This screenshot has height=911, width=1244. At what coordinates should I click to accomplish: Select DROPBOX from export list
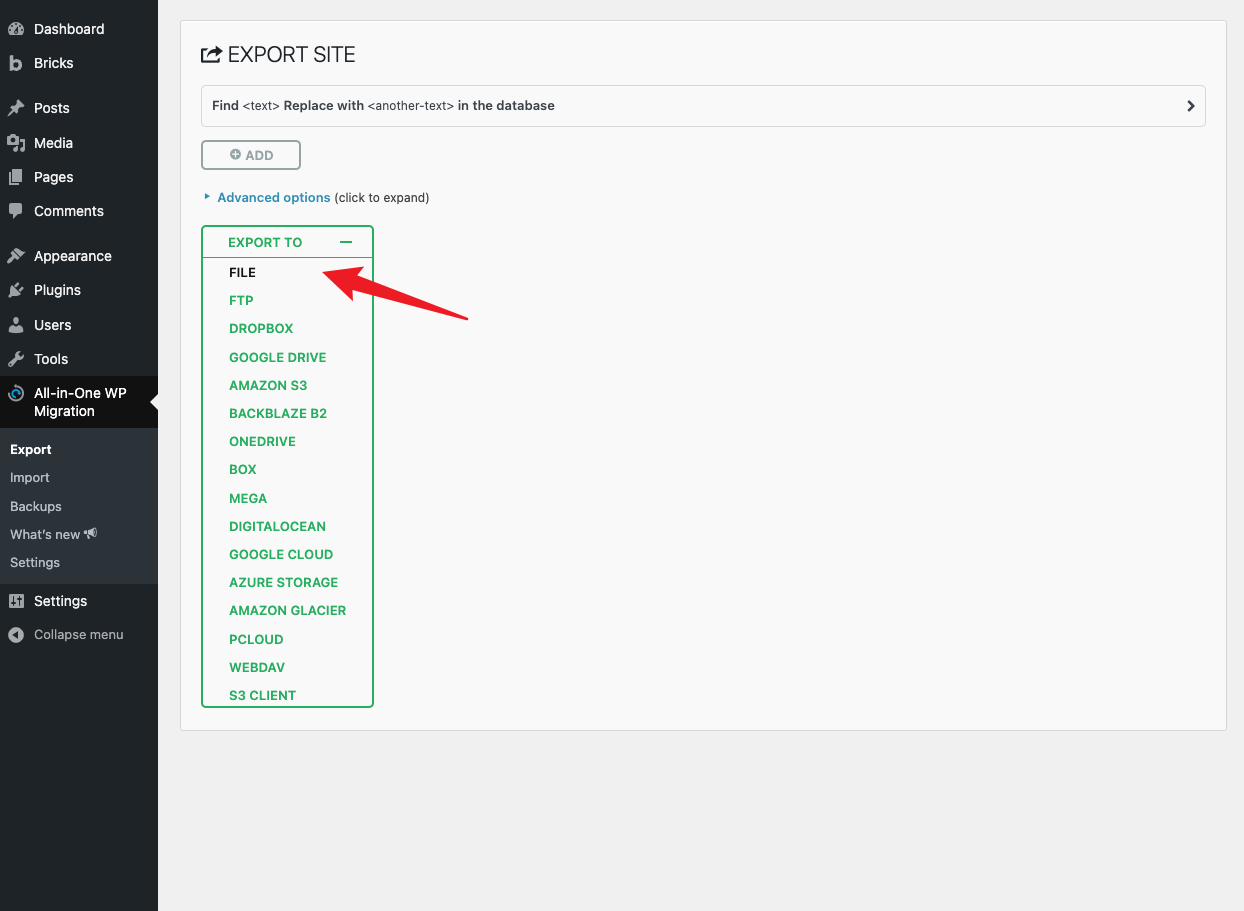click(261, 329)
